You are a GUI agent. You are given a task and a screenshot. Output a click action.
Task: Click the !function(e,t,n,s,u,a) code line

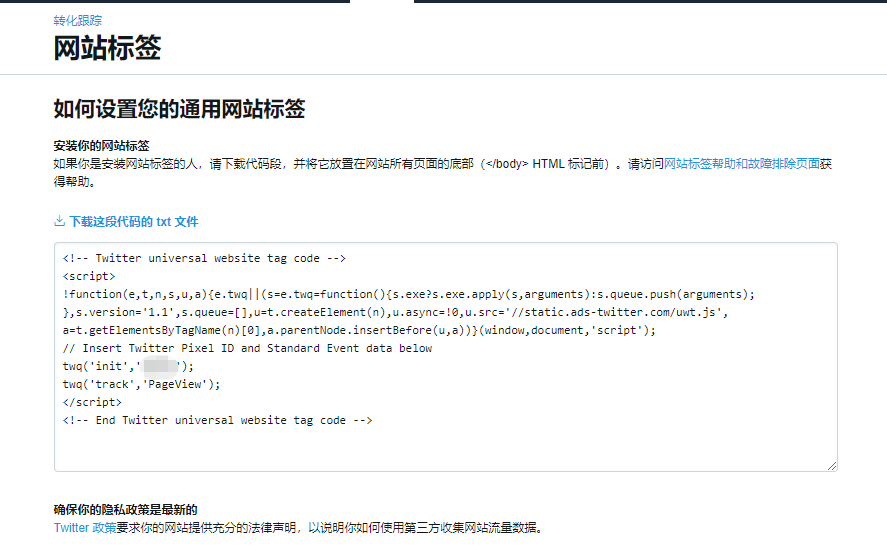tap(408, 295)
